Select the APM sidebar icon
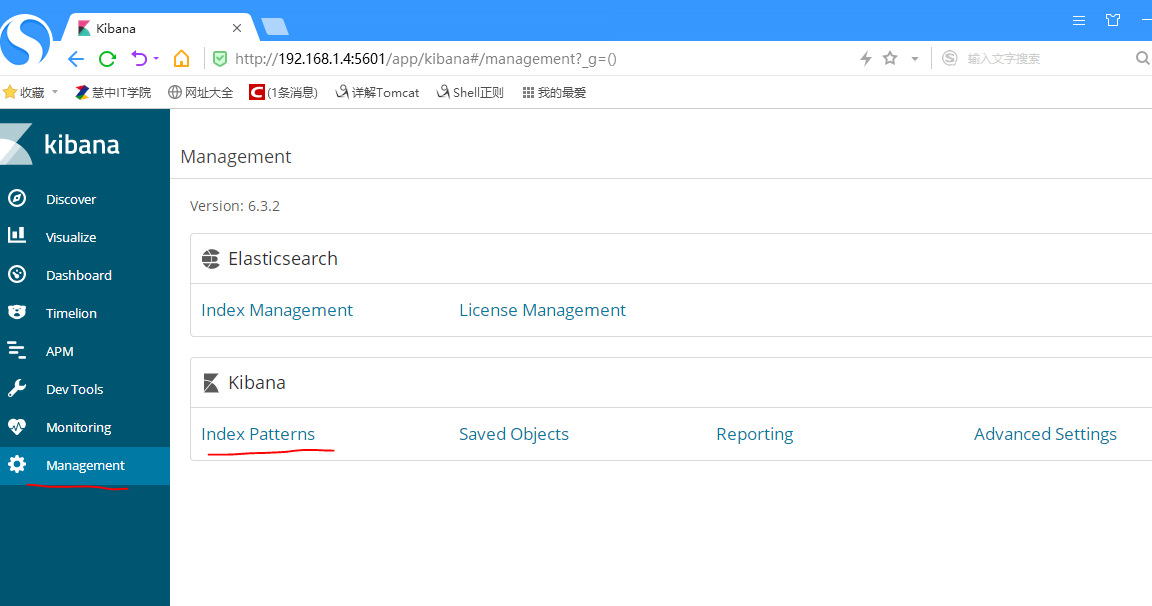This screenshot has width=1152, height=606. click(x=17, y=350)
